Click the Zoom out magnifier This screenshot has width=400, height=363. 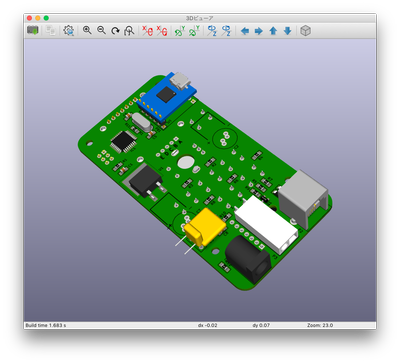tap(101, 30)
